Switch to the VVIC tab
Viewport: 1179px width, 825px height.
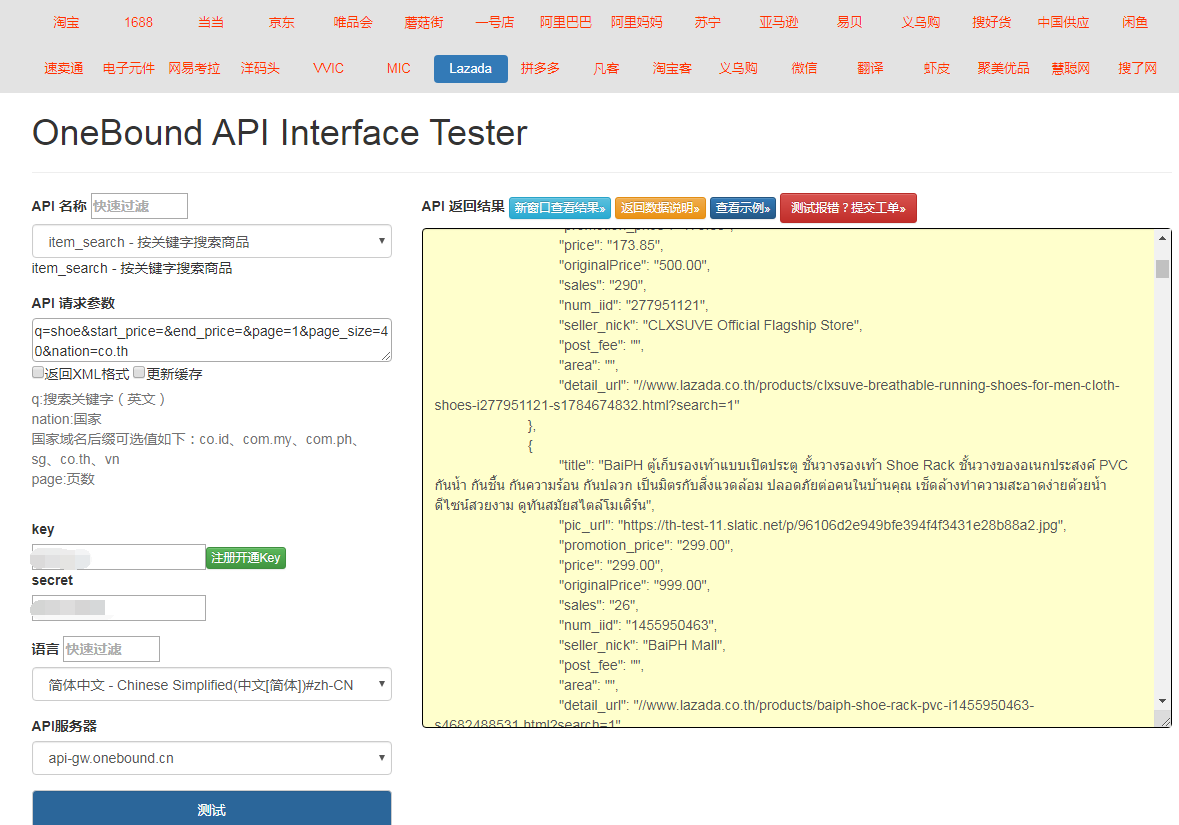[328, 68]
